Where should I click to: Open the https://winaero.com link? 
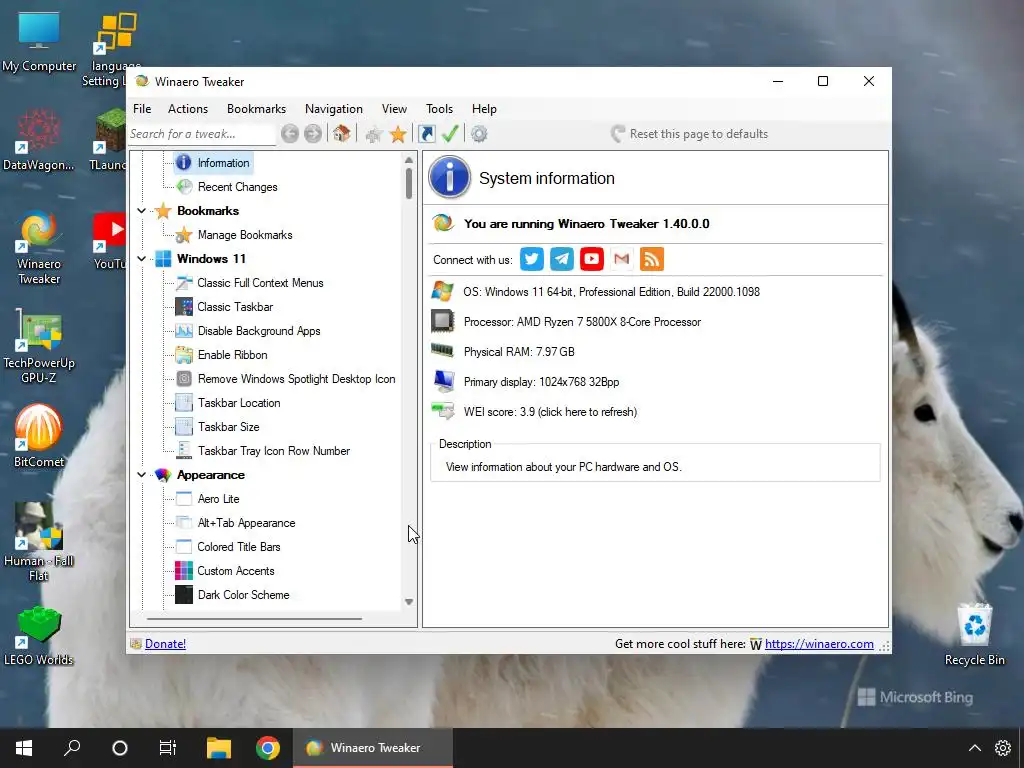(x=819, y=644)
